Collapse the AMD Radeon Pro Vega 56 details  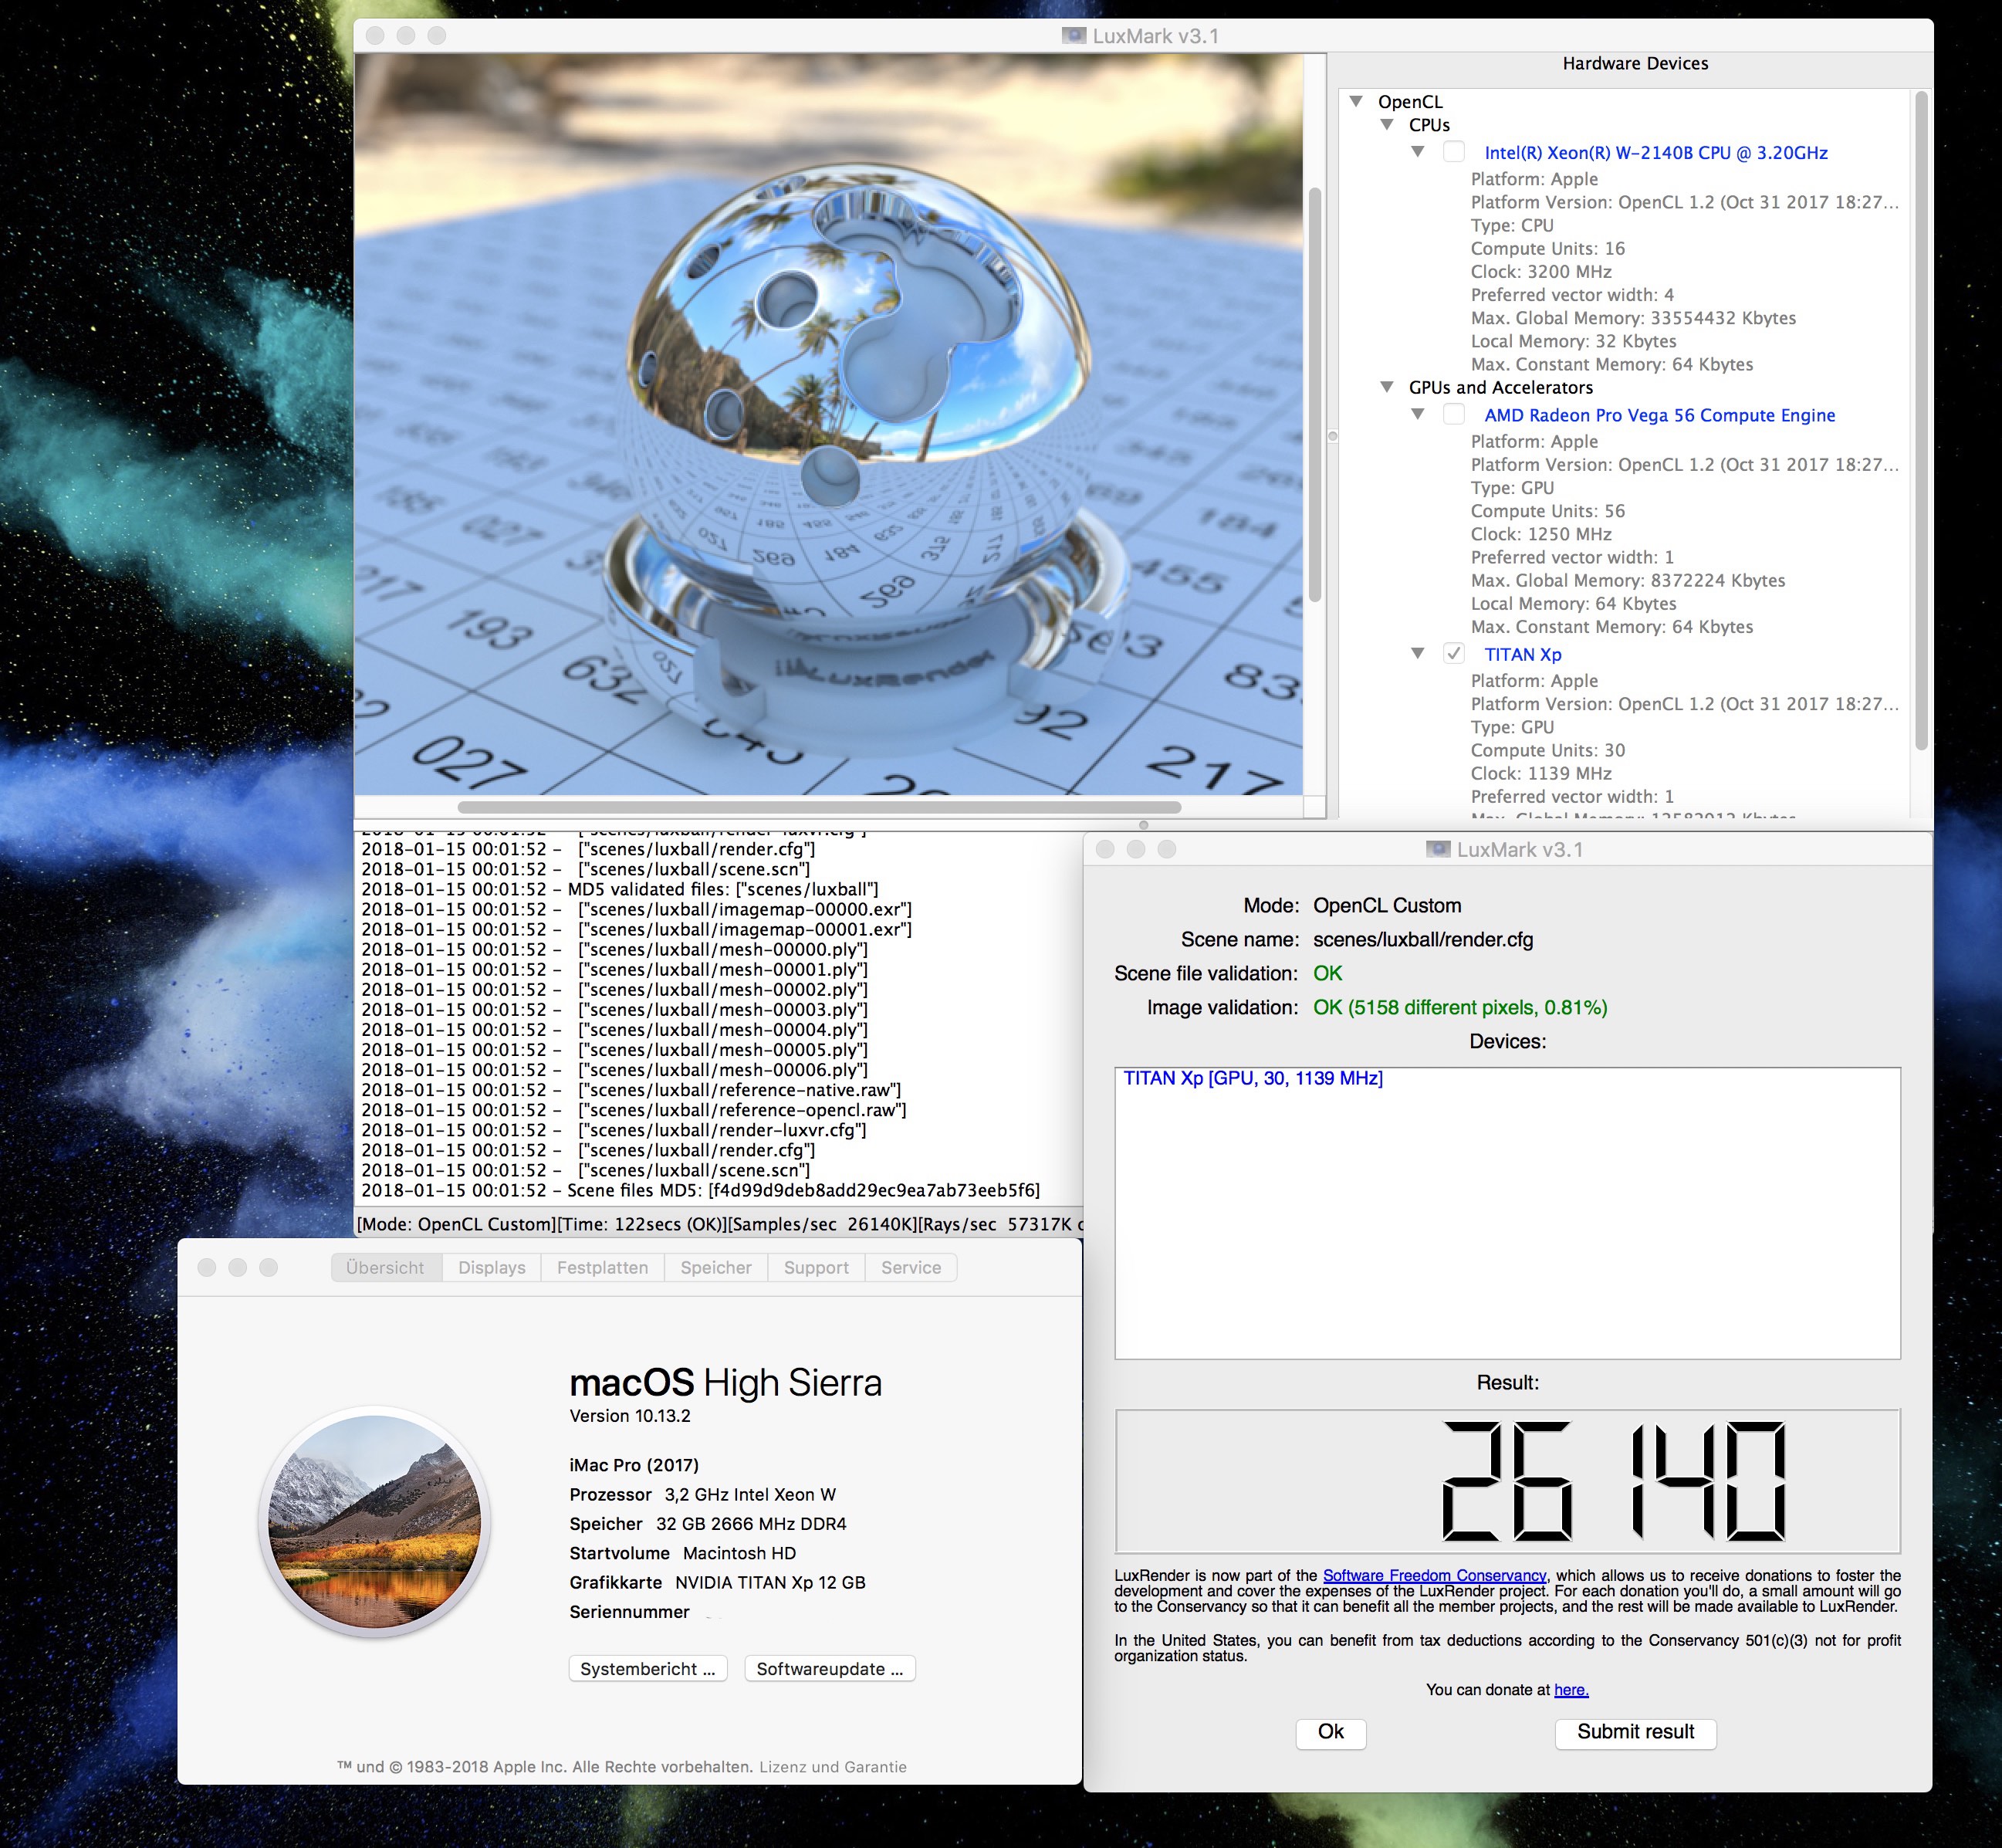tap(1418, 414)
